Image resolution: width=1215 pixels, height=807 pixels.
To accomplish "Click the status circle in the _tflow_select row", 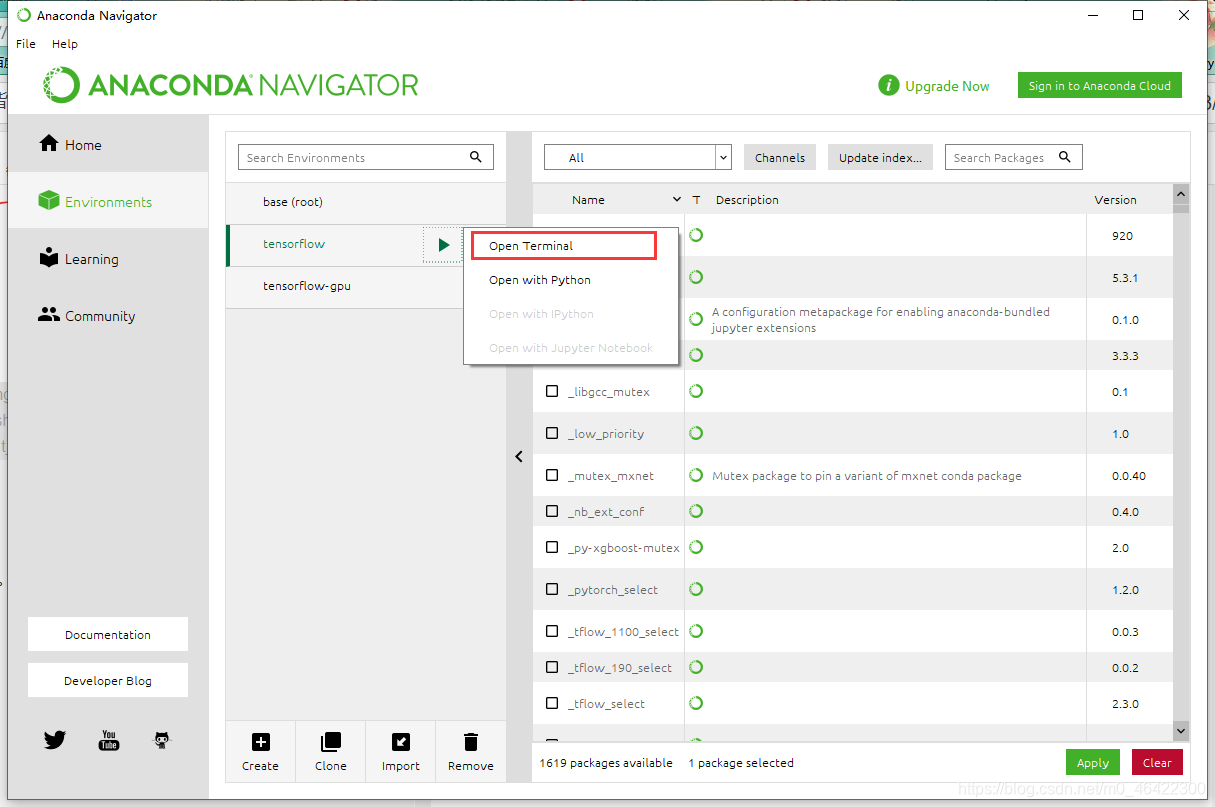I will tap(696, 703).
